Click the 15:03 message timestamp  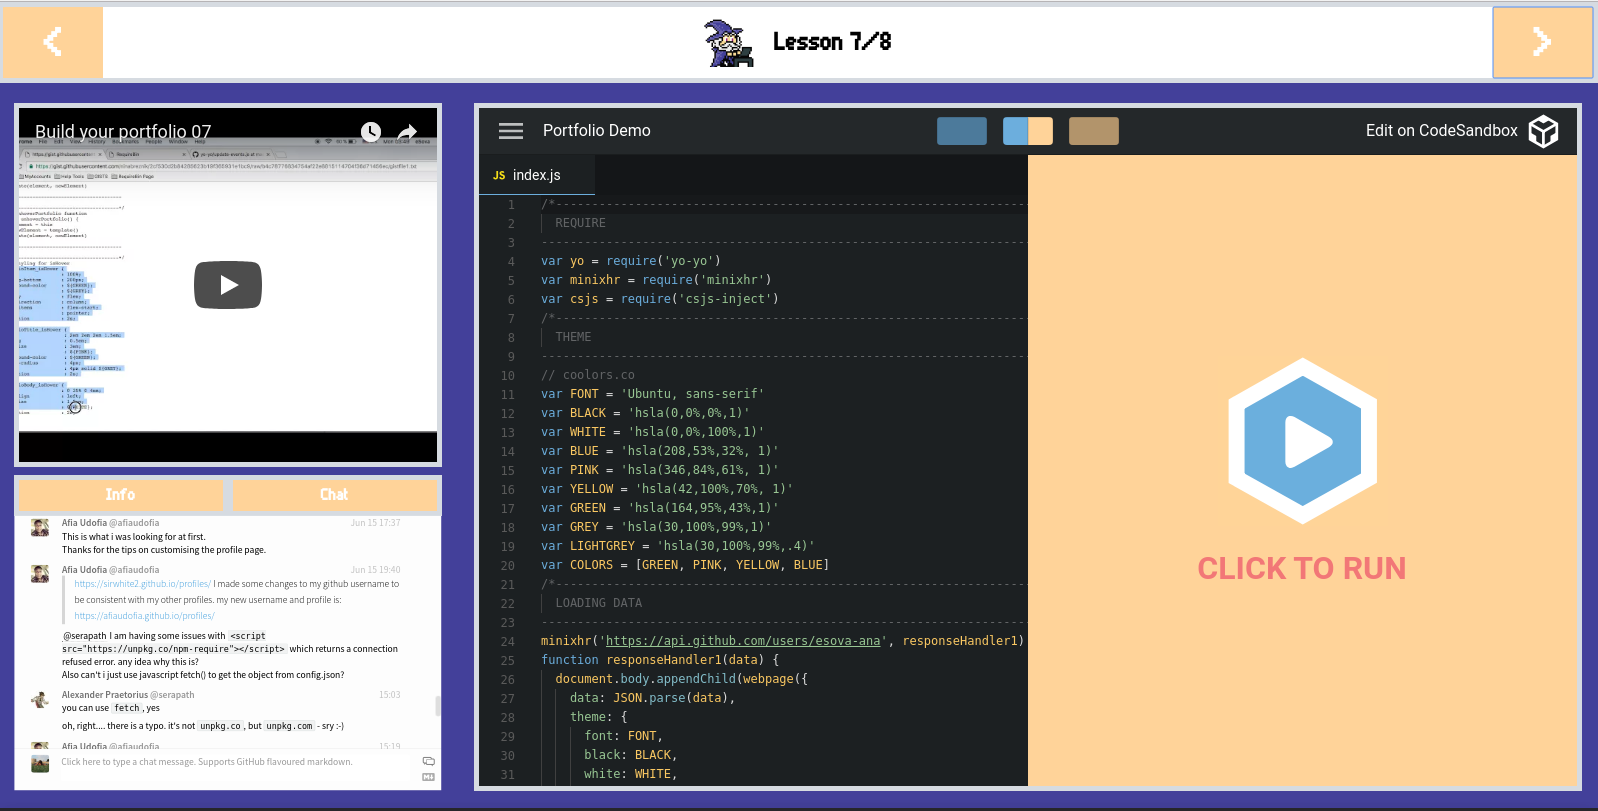(389, 695)
